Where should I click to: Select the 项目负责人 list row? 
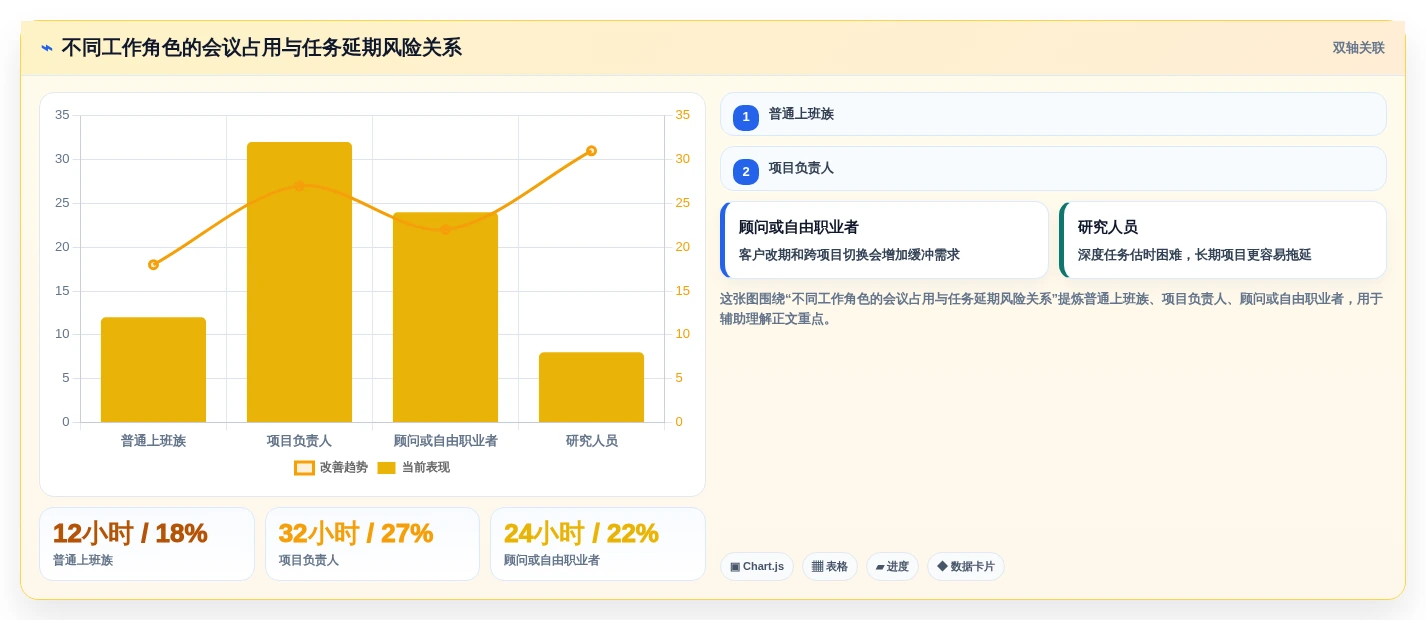pyautogui.click(x=1053, y=168)
